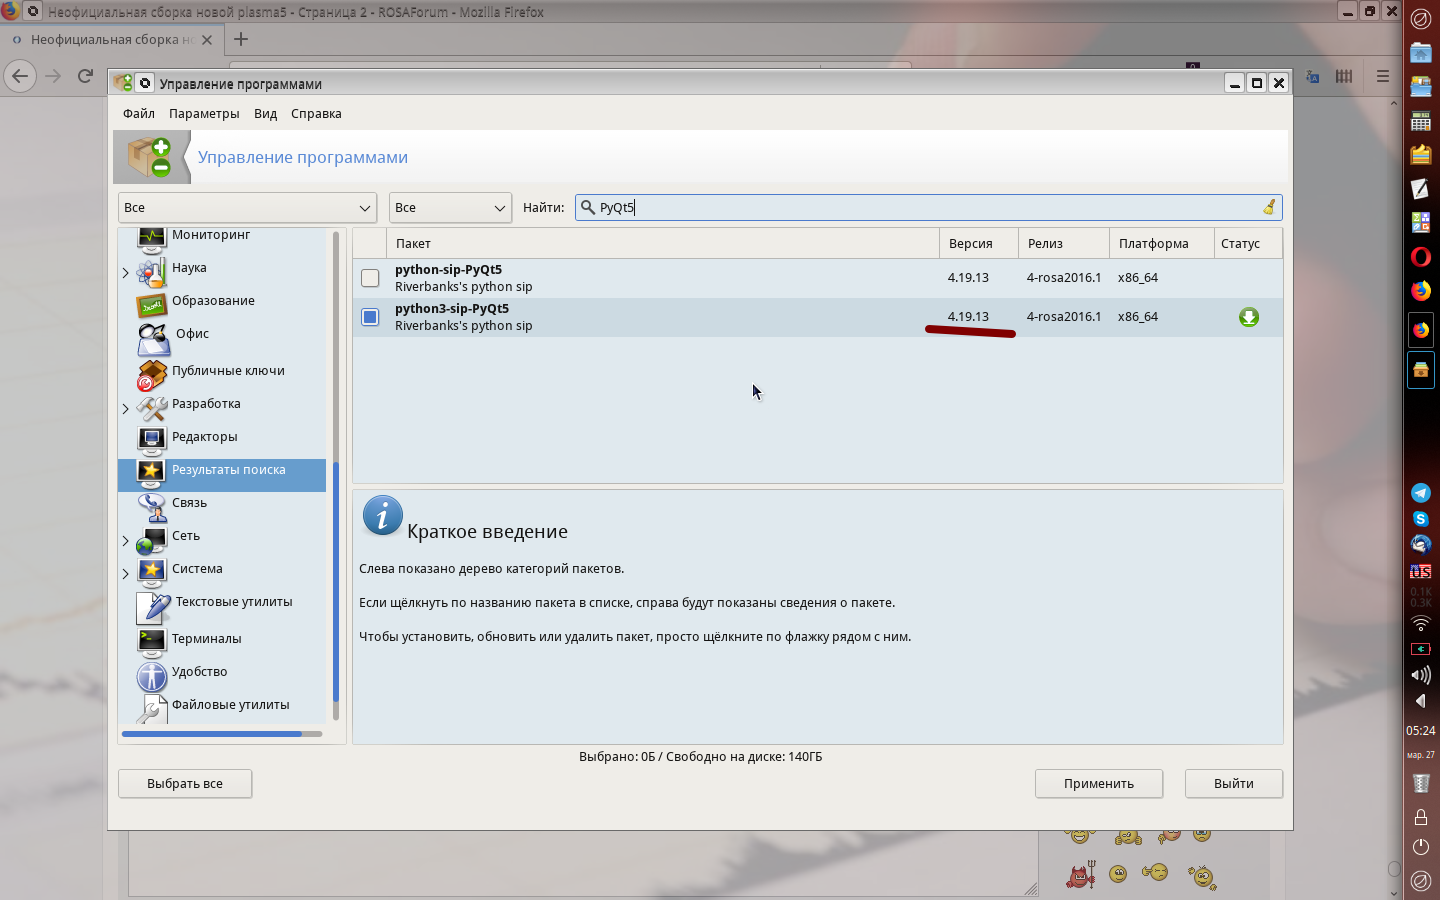
Task: Open the 'Вид' menu
Action: [265, 113]
